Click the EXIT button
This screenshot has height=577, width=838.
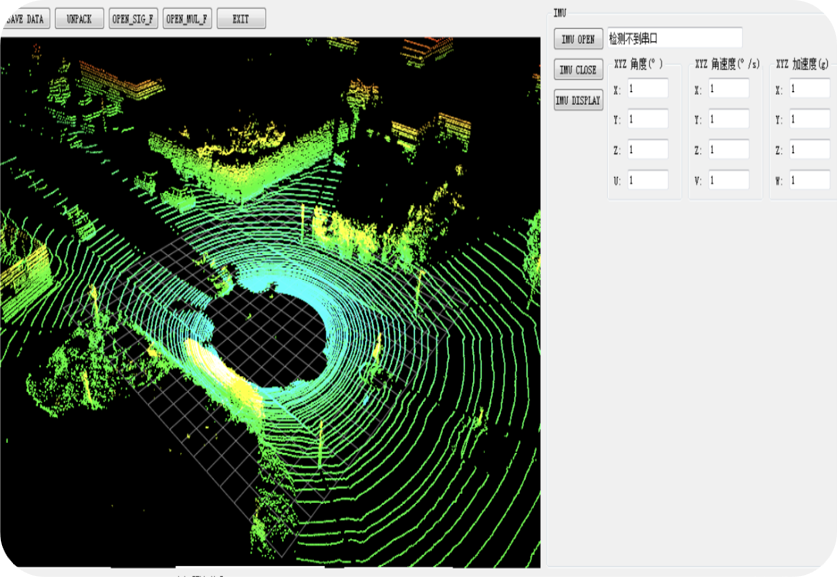[x=241, y=19]
